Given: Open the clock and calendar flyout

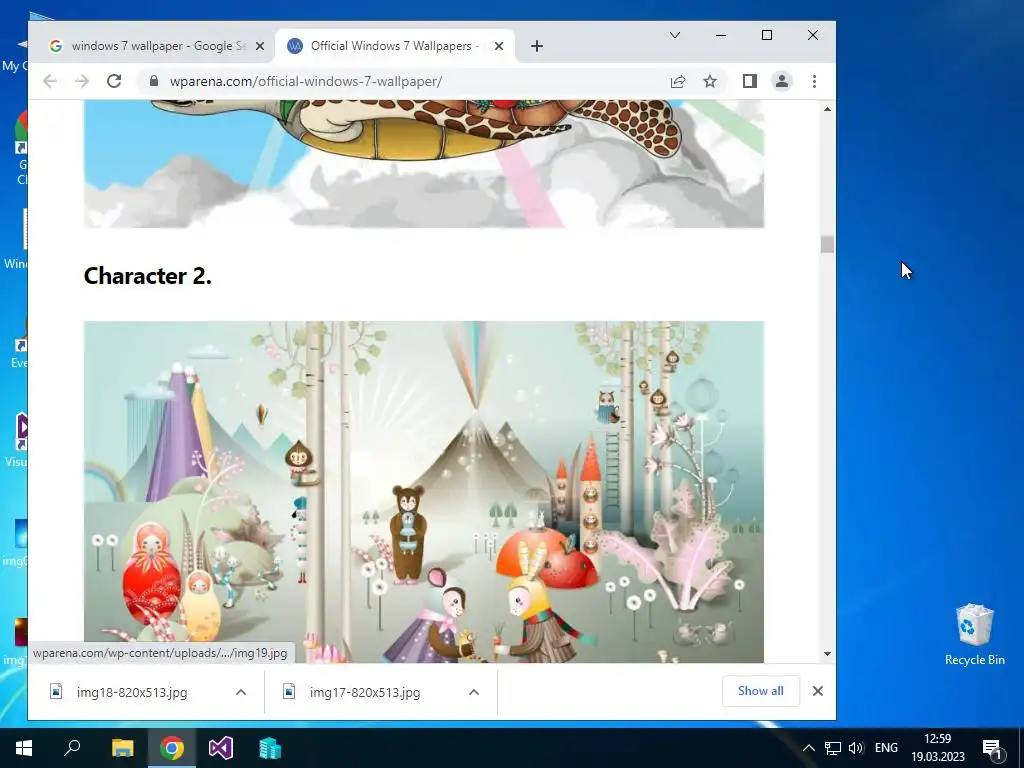Looking at the screenshot, I should (x=938, y=748).
